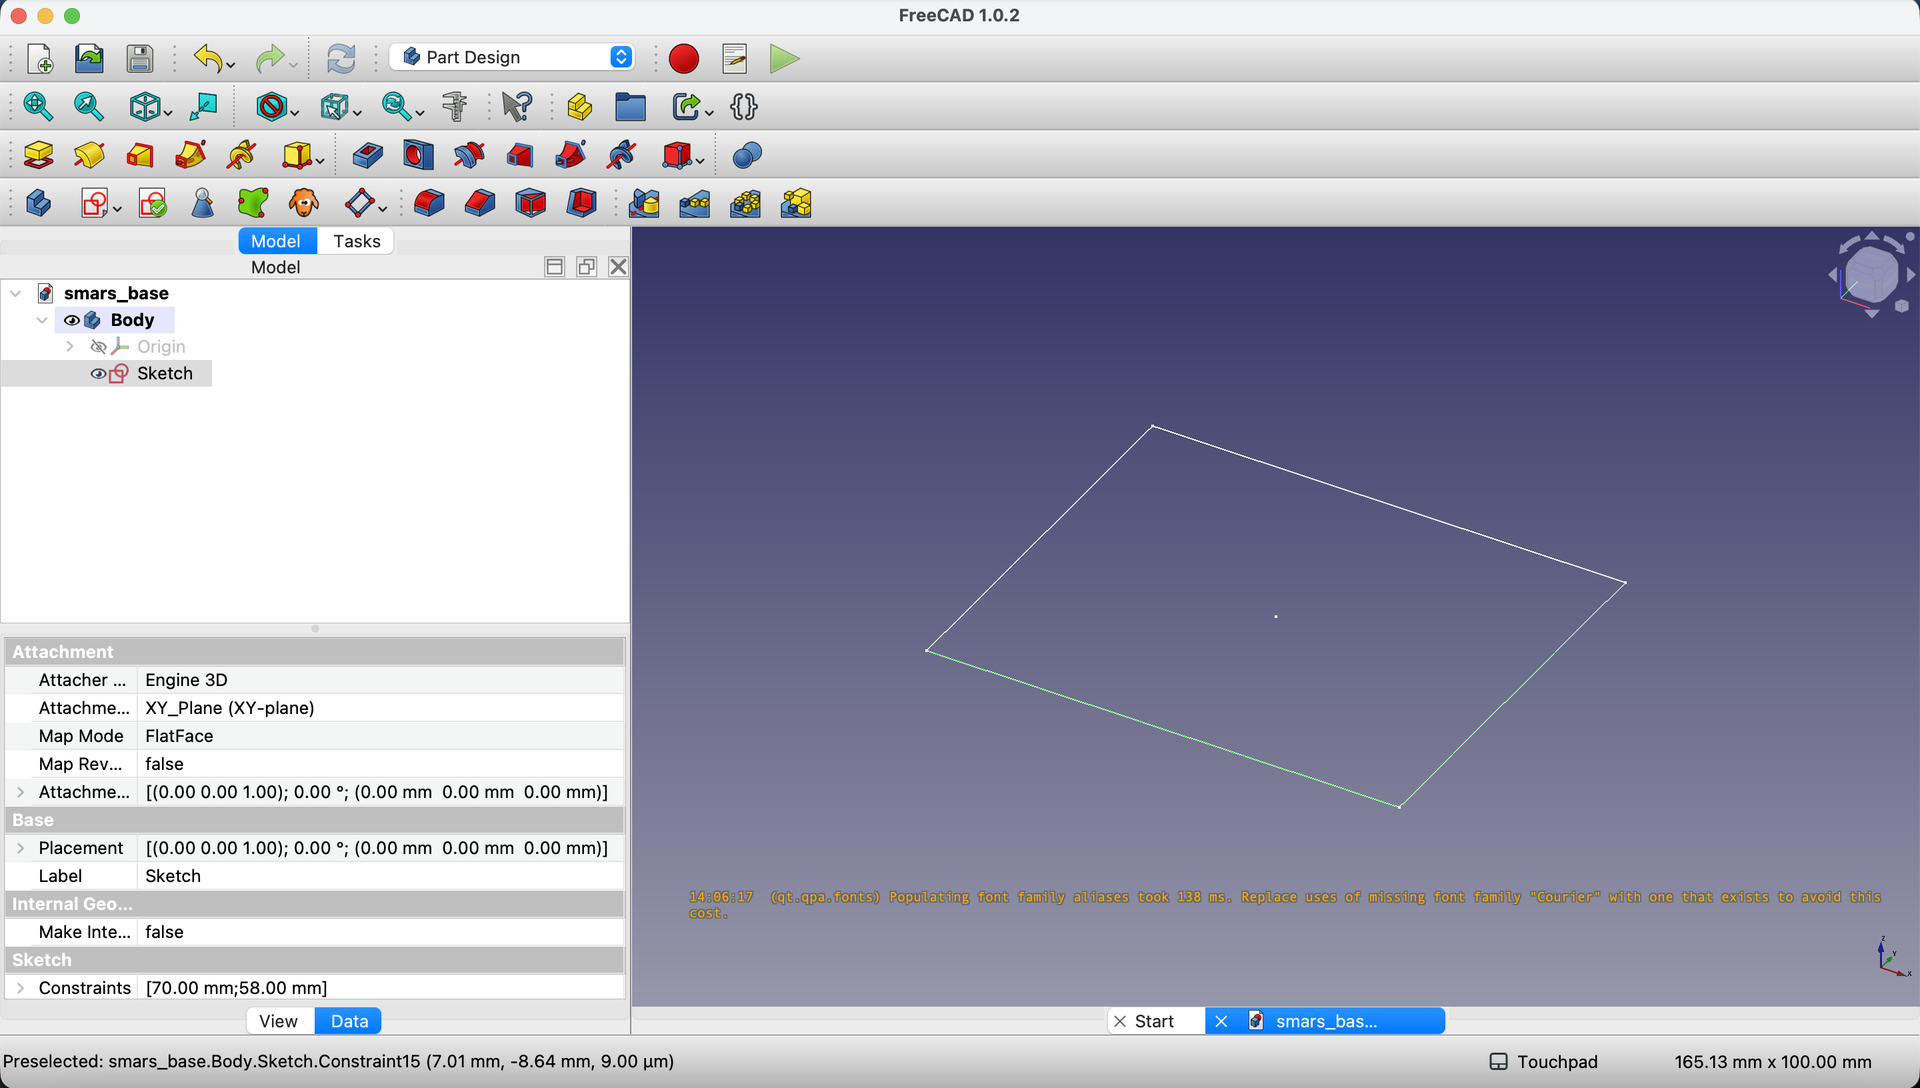Click the Create Body icon
The width and height of the screenshot is (1920, 1088).
pyautogui.click(x=38, y=203)
